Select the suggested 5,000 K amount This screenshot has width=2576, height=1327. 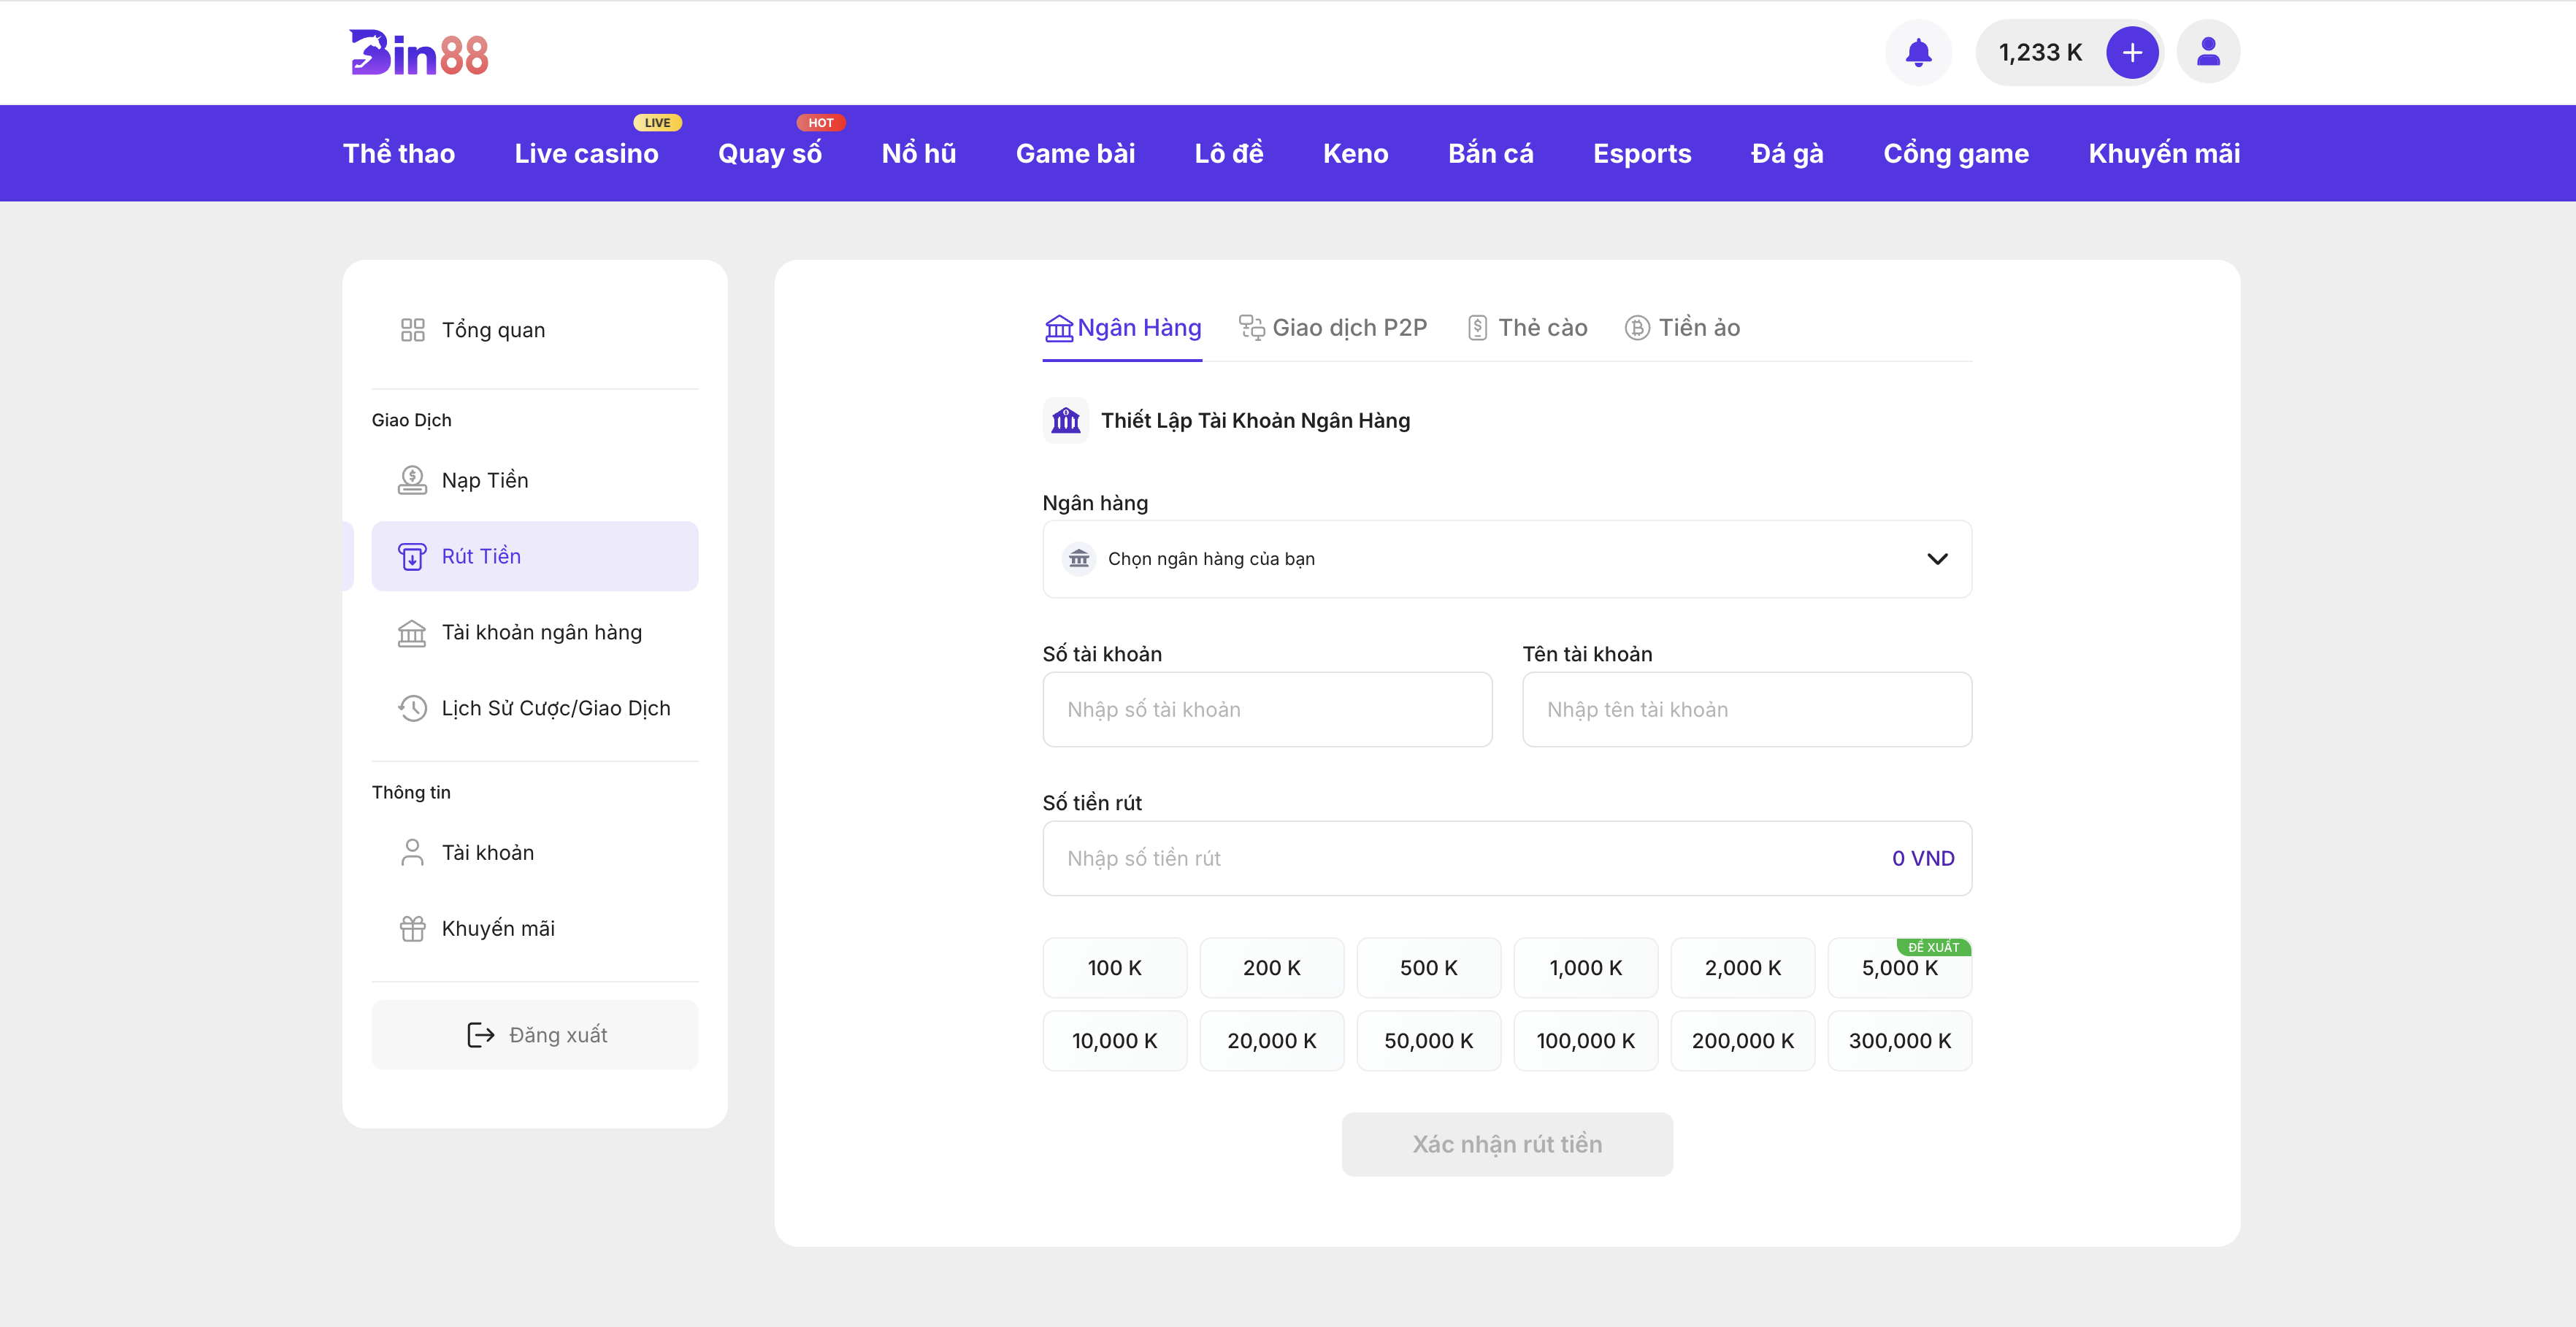[x=1899, y=967]
